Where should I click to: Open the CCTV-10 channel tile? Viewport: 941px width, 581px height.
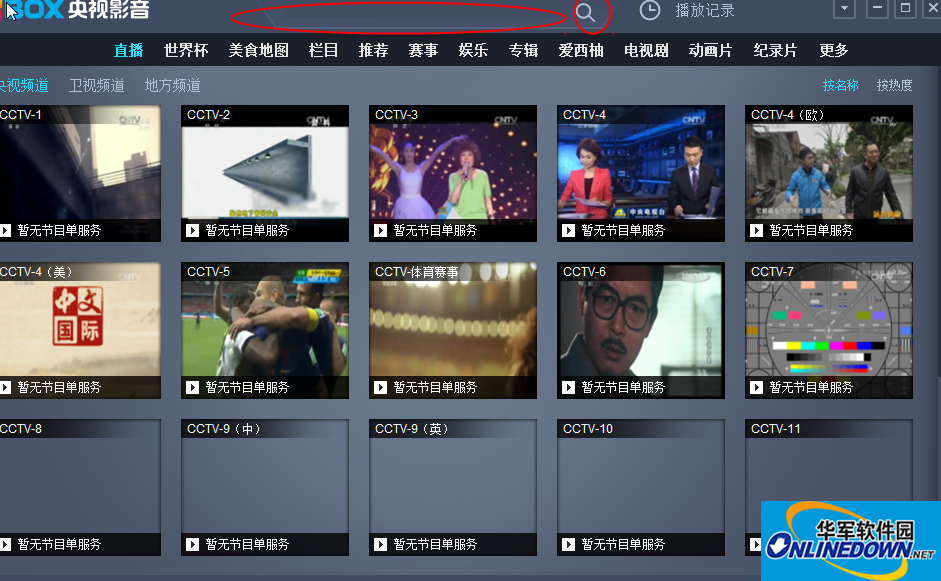640,487
